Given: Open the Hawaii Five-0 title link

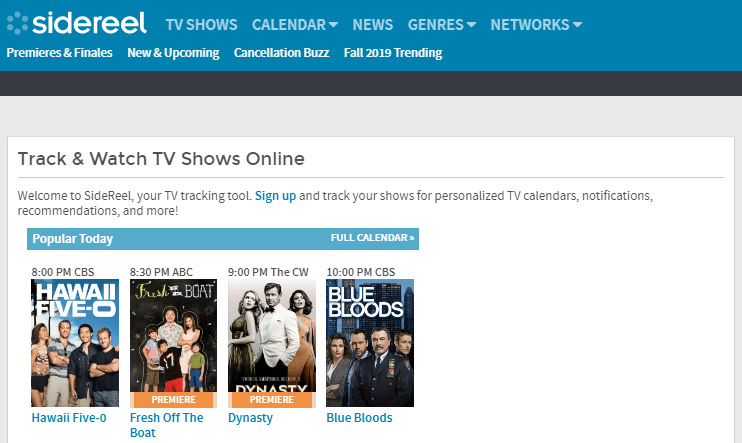Looking at the screenshot, I should 69,418.
